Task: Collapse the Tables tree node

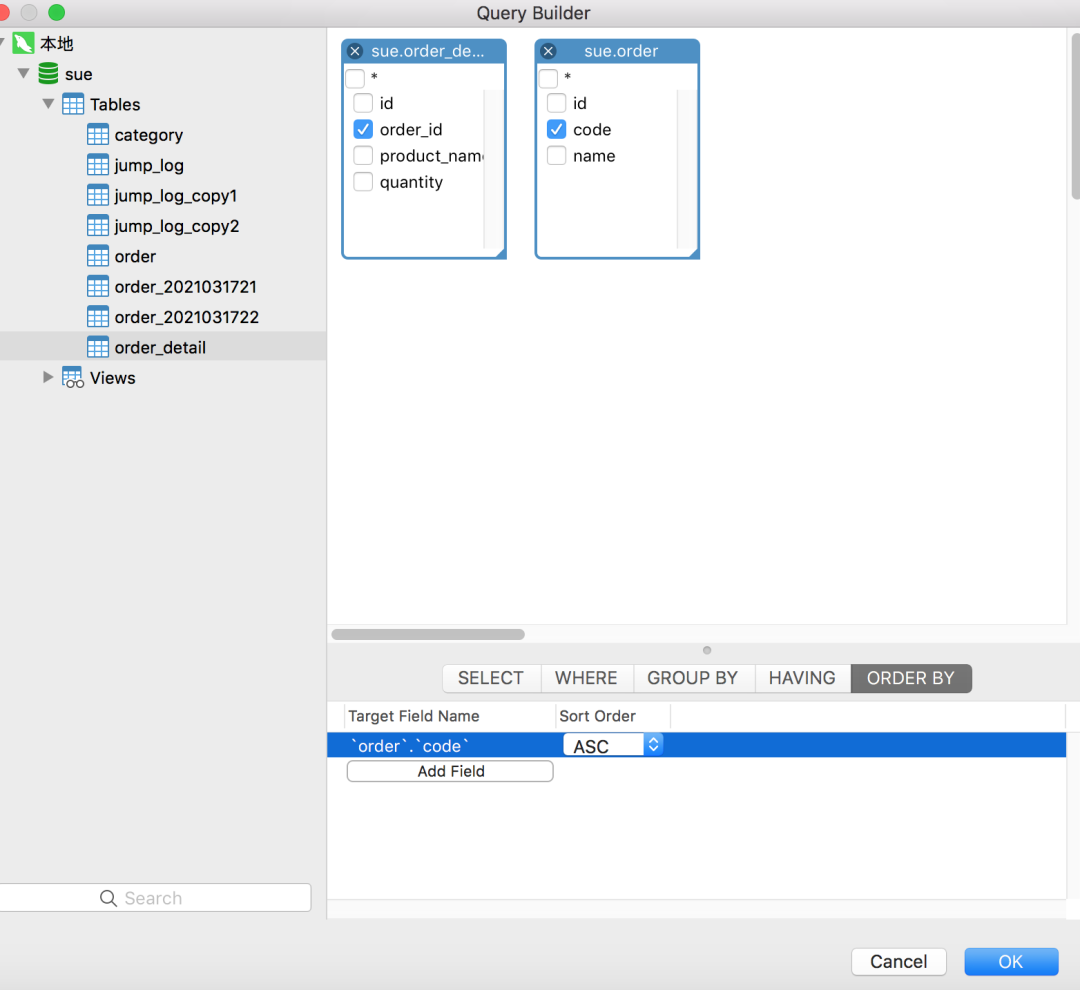Action: click(x=48, y=104)
